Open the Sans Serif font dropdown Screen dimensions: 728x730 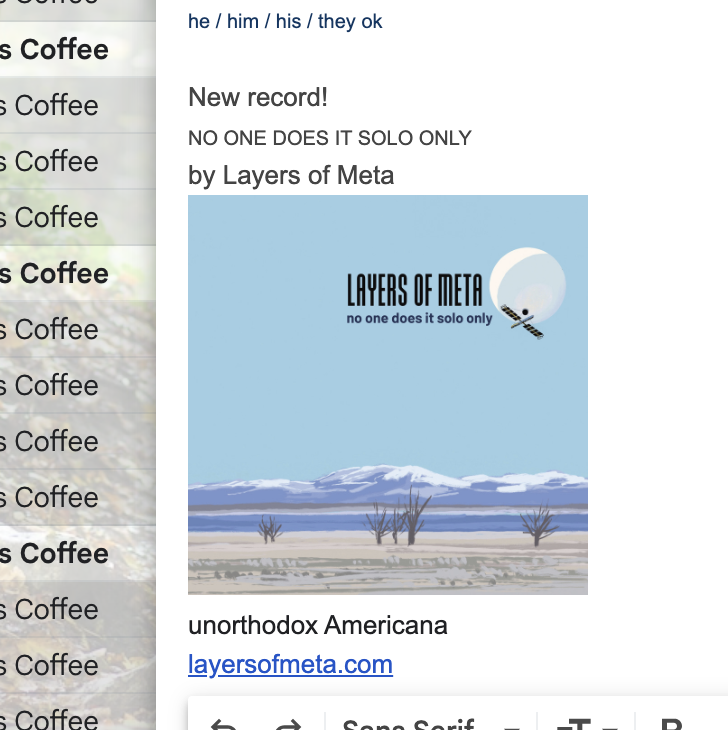click(431, 724)
